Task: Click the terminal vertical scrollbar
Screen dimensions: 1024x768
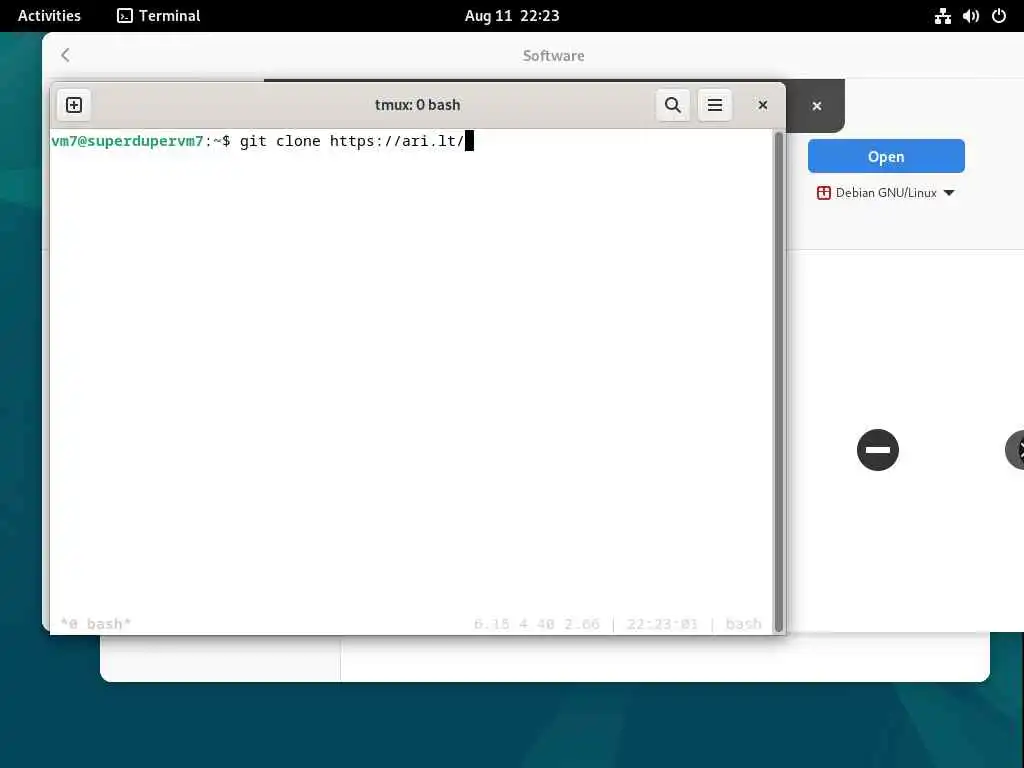Action: pos(778,381)
